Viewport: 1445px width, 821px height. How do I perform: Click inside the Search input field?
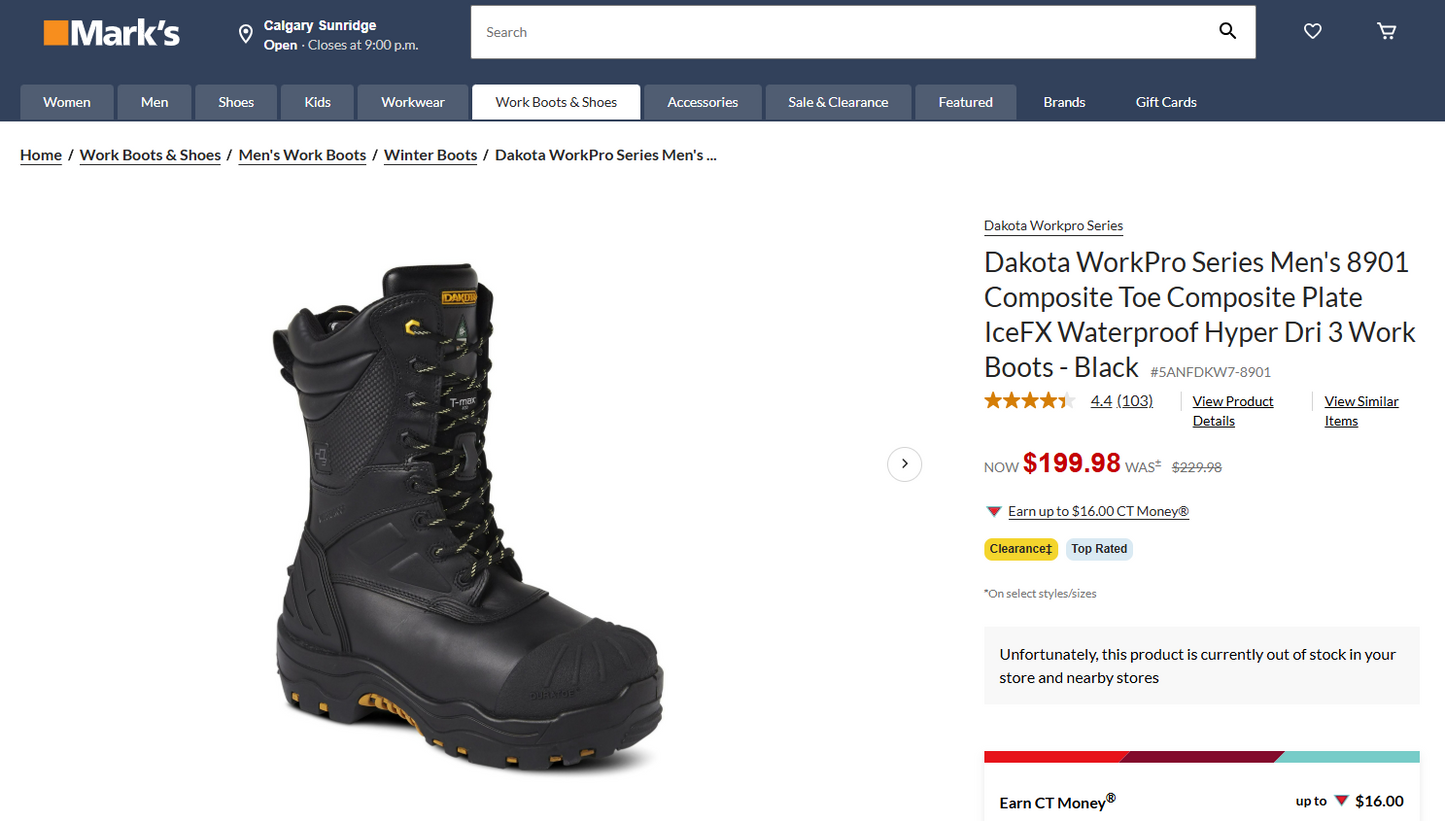[800, 31]
